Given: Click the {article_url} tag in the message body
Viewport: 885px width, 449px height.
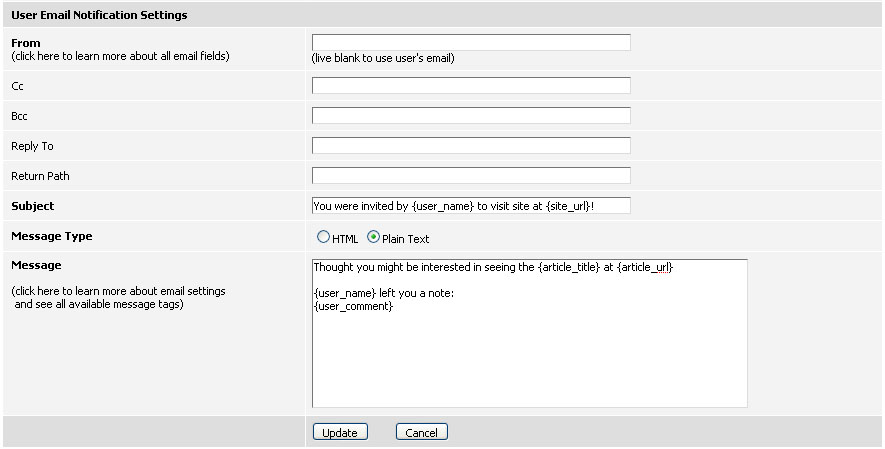Looking at the screenshot, I should coord(645,267).
